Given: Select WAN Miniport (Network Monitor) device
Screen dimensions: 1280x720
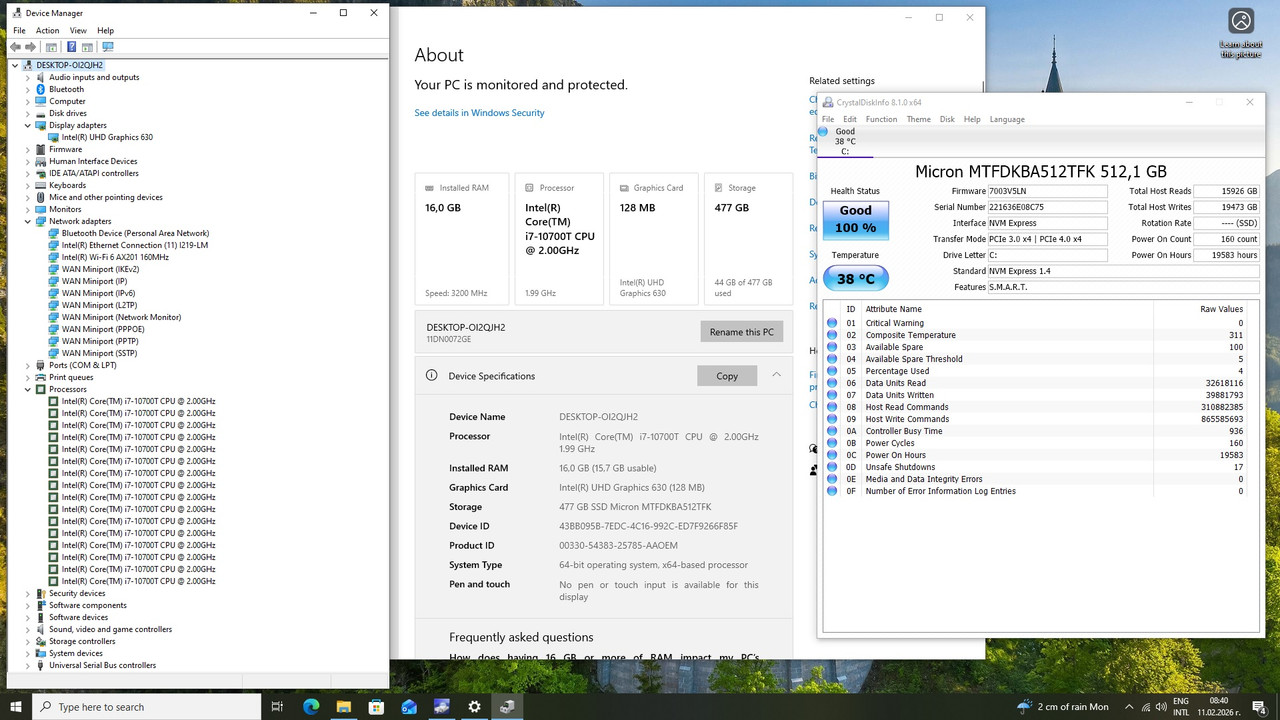Looking at the screenshot, I should [121, 317].
